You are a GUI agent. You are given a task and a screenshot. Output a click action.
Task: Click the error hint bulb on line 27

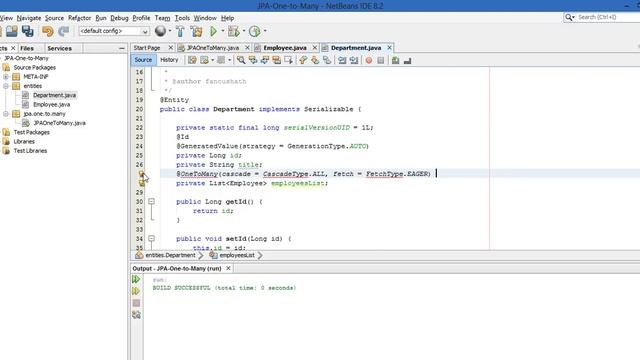click(x=141, y=174)
